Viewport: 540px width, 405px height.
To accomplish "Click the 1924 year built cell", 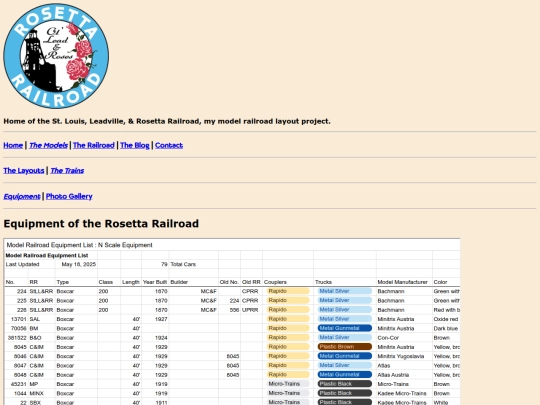I will (x=155, y=338).
